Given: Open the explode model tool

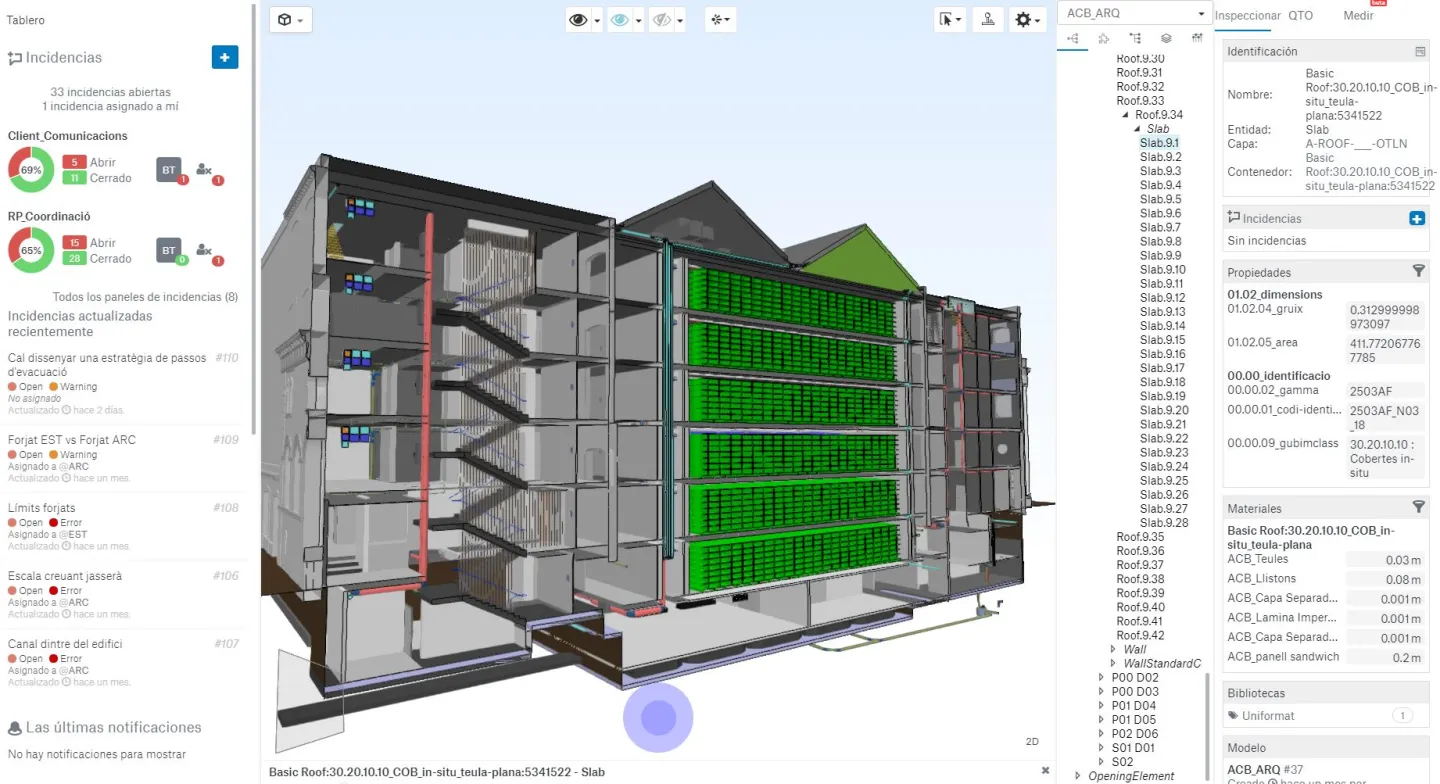Looking at the screenshot, I should click(719, 20).
